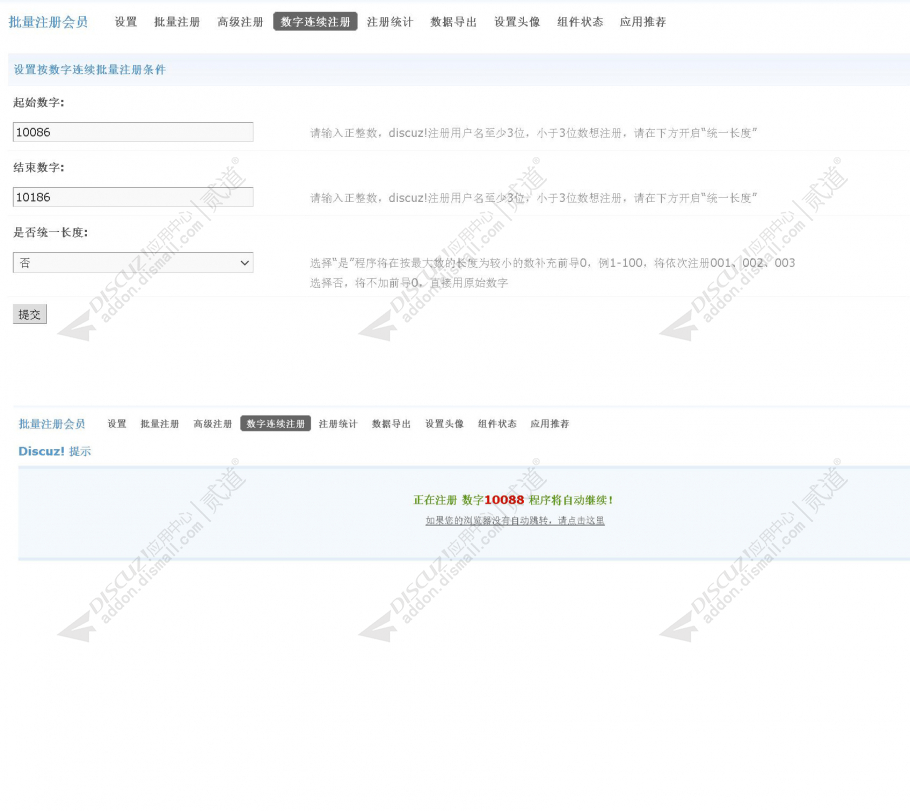910x811 pixels.
Task: Open 高级注册 tab in lower panel
Action: click(x=212, y=424)
